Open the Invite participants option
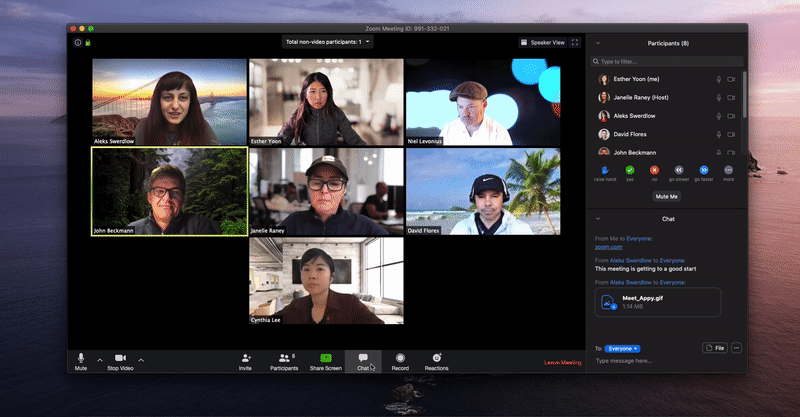 [x=245, y=361]
